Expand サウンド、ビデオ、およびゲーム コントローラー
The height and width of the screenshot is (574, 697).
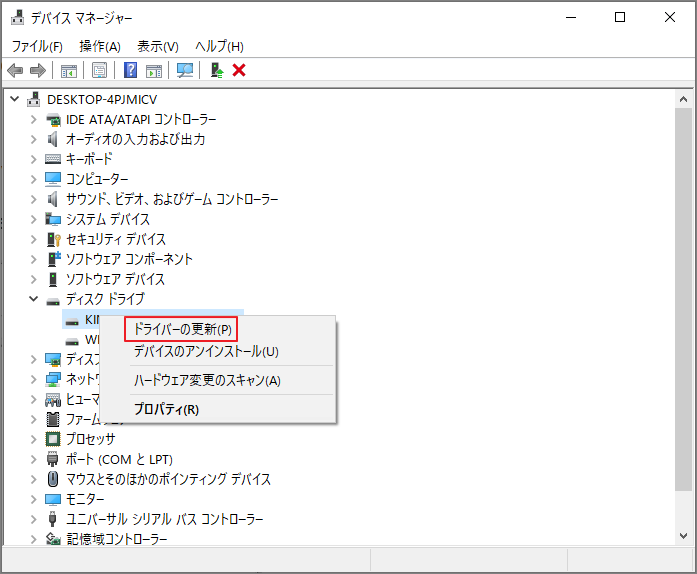(x=34, y=199)
